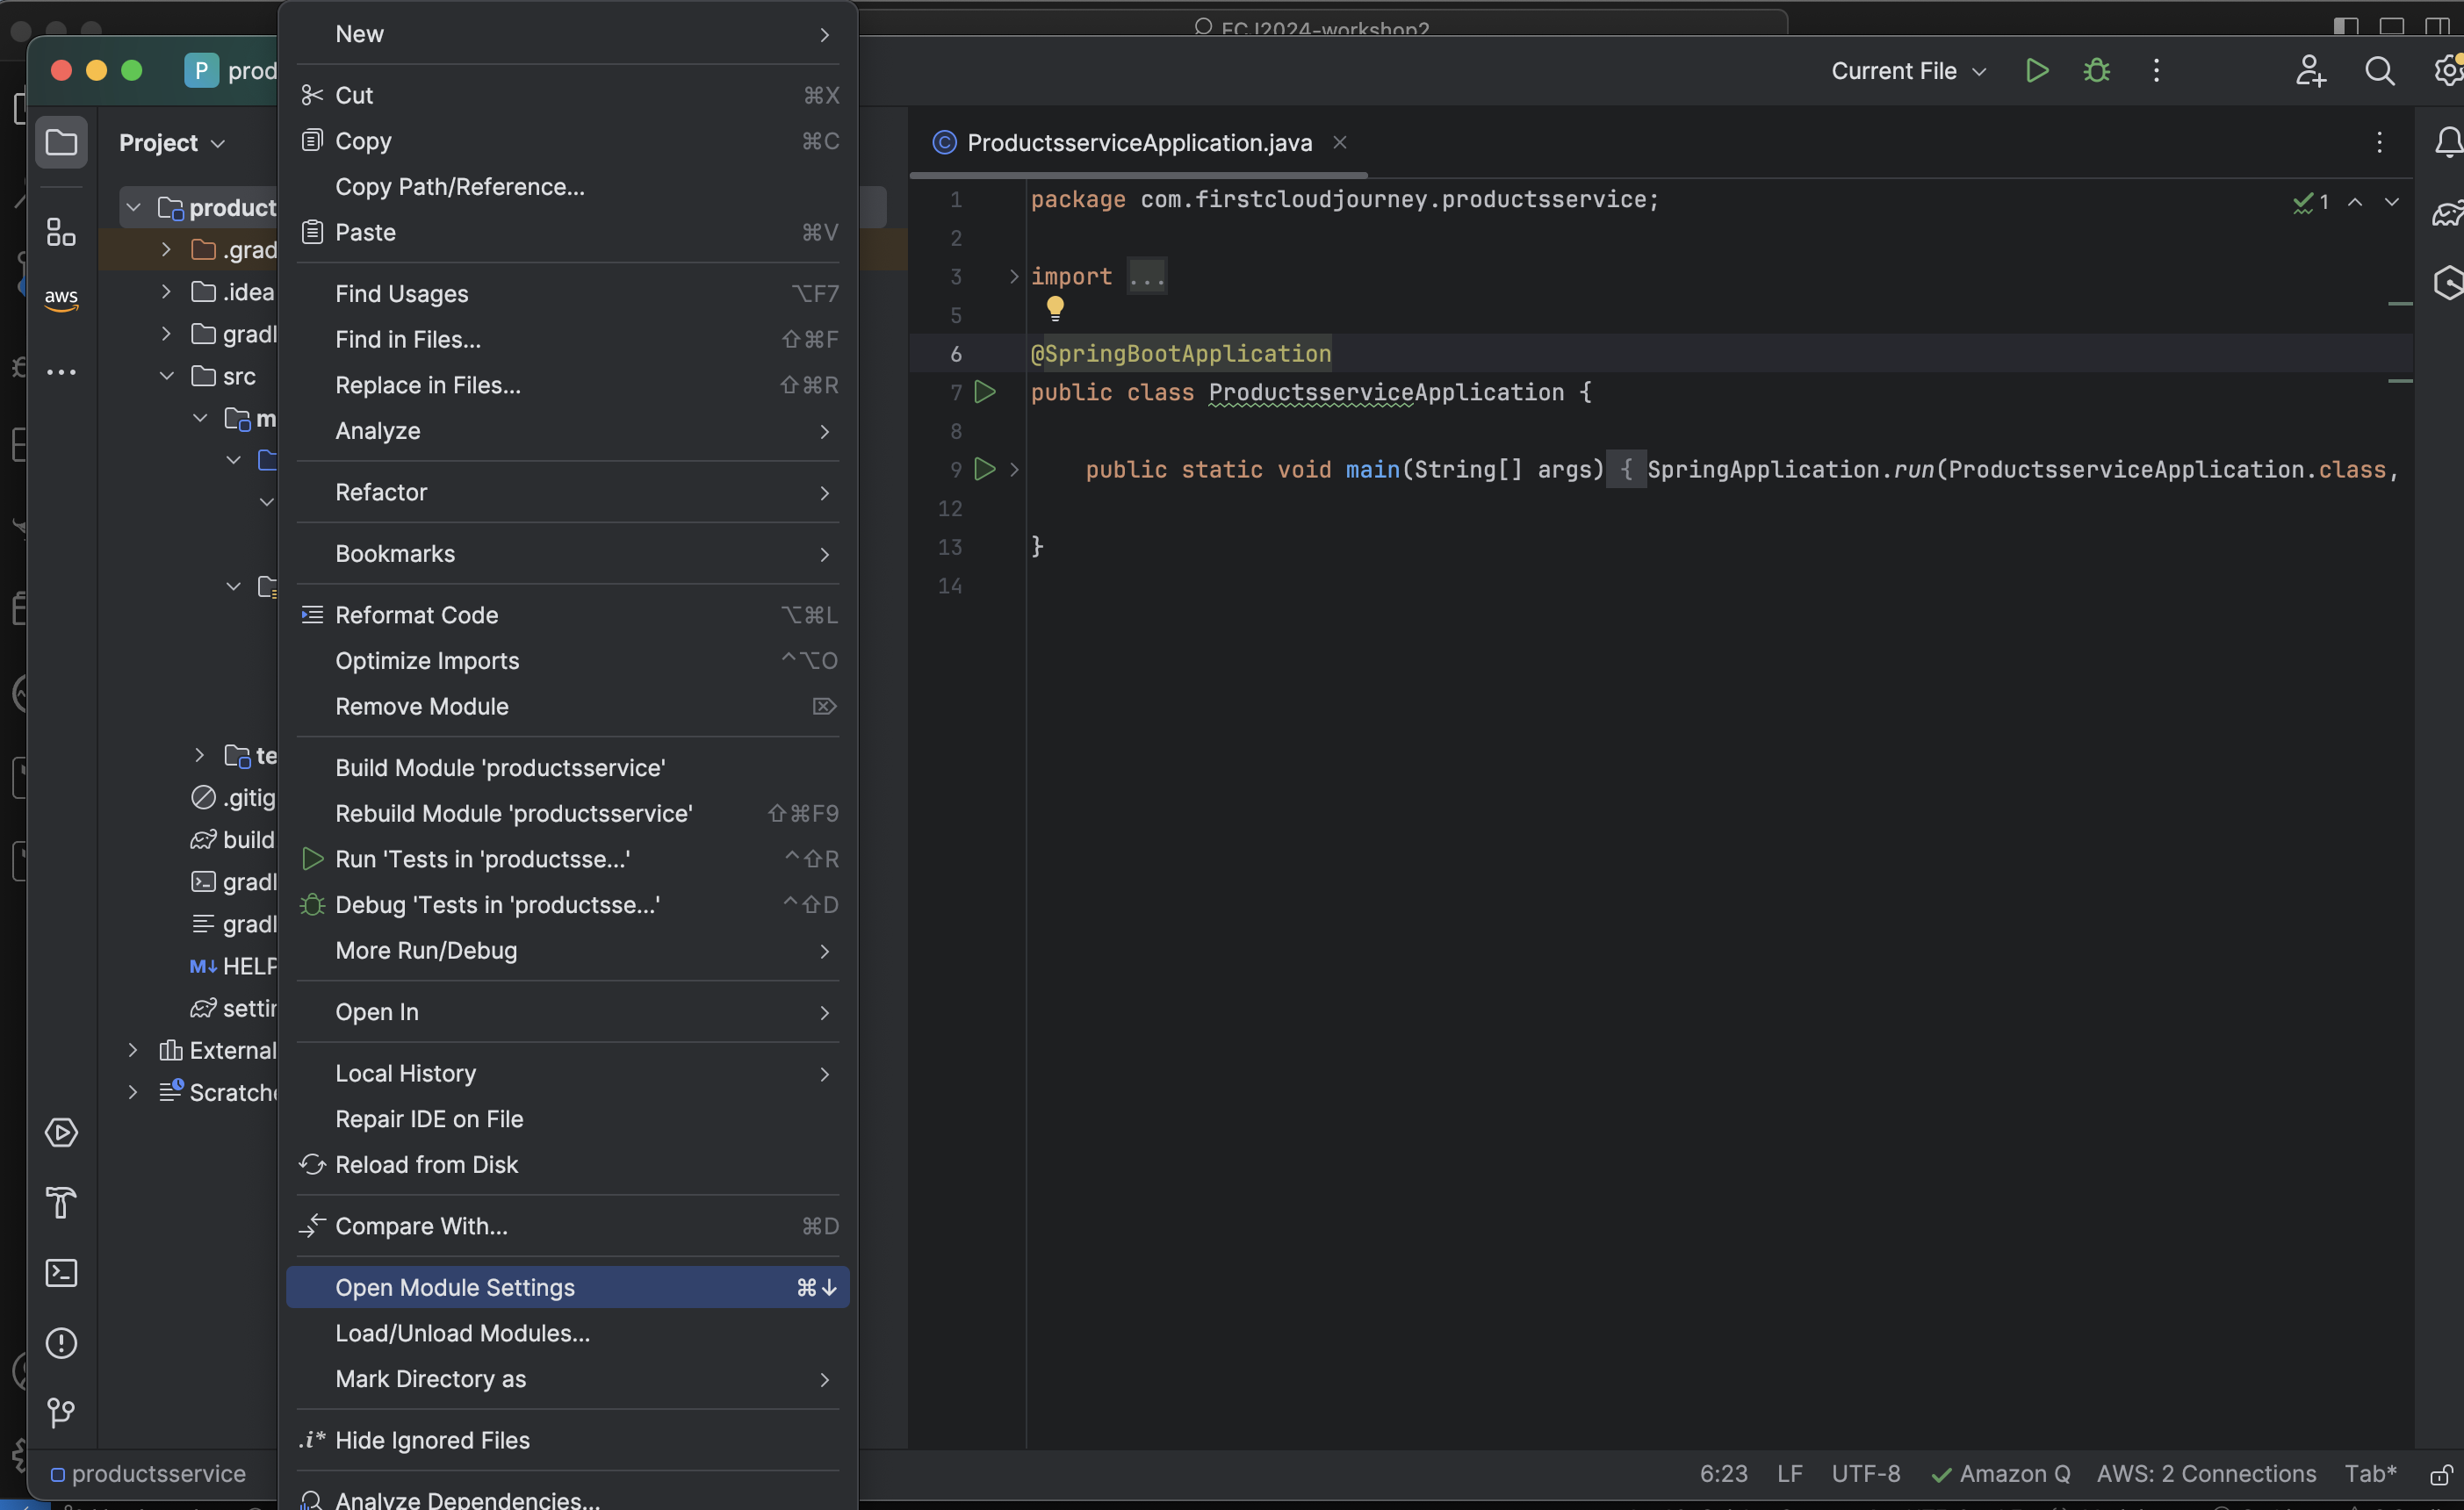Choose Copy Path/Reference...
Viewport: 2464px width, 1510px height.
(x=567, y=187)
